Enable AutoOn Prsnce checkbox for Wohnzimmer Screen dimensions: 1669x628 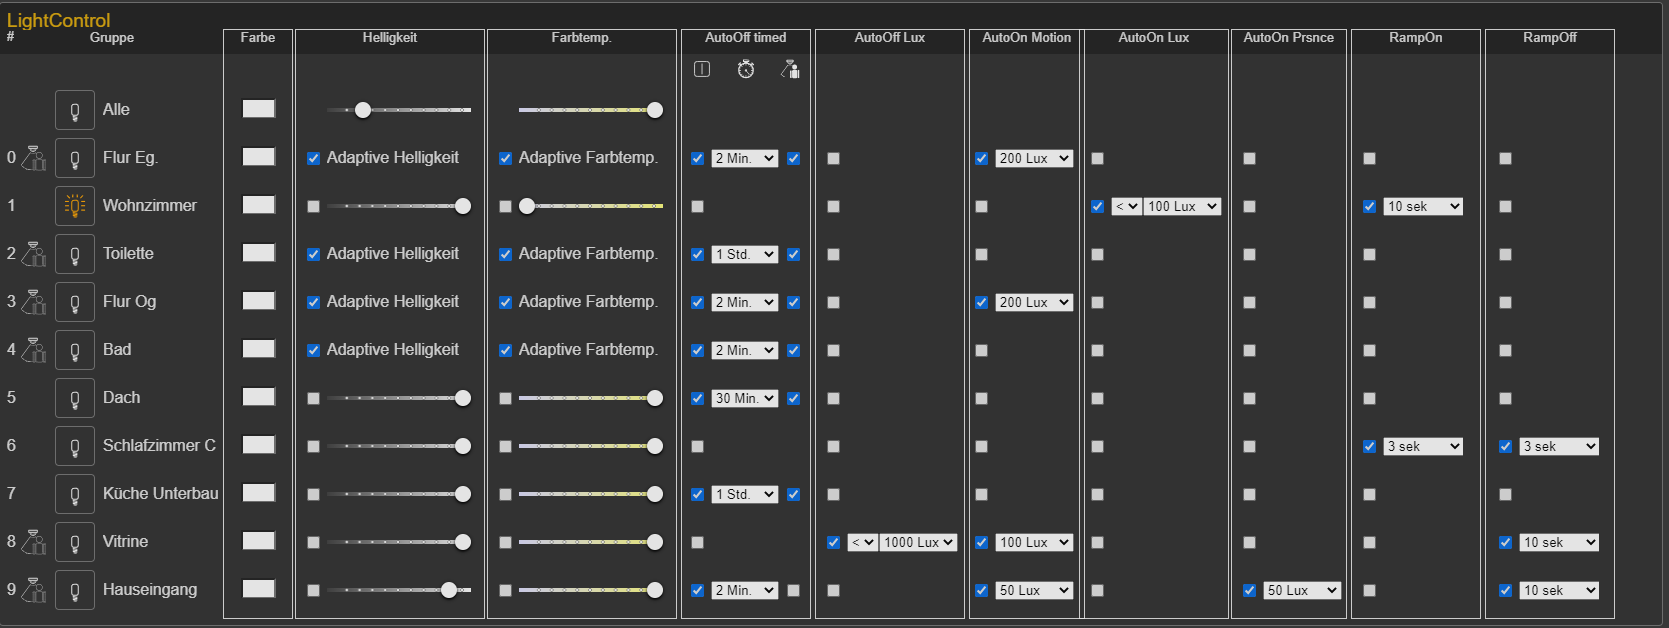[1249, 206]
